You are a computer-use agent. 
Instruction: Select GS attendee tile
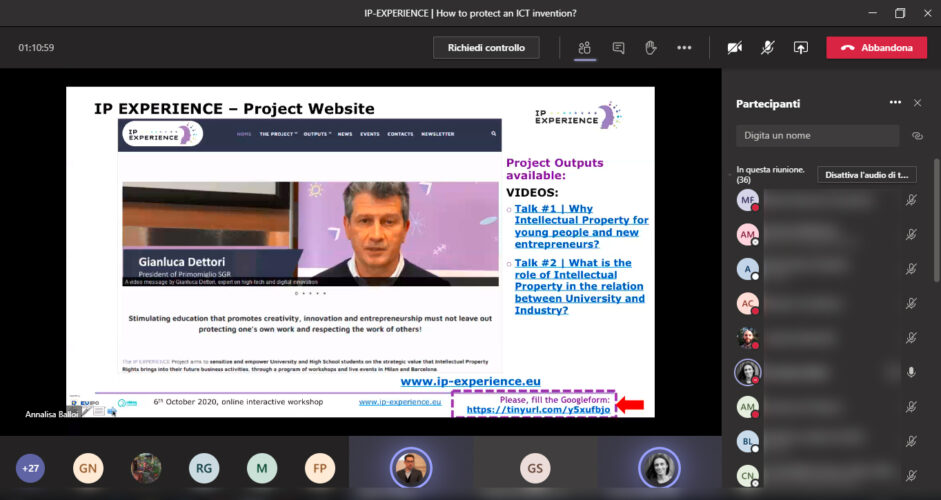(x=535, y=468)
